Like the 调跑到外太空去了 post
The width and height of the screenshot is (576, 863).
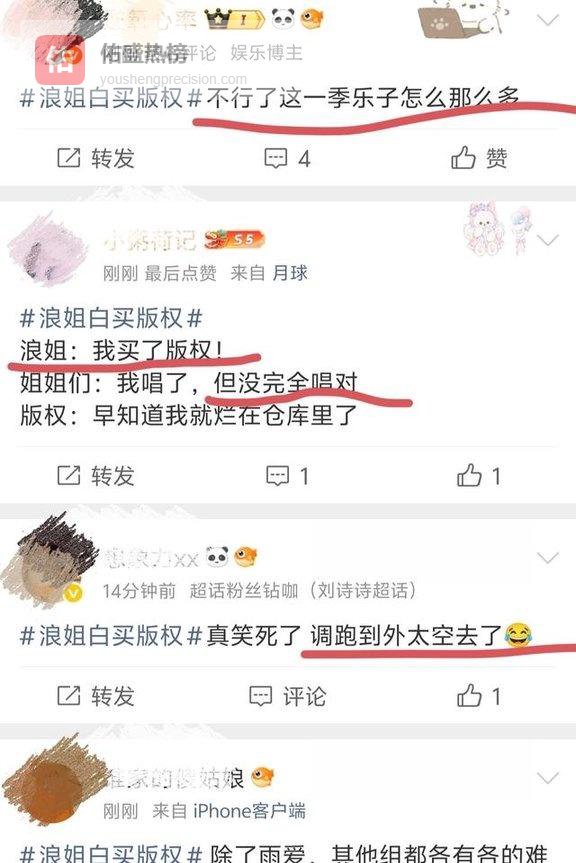pyautogui.click(x=479, y=696)
